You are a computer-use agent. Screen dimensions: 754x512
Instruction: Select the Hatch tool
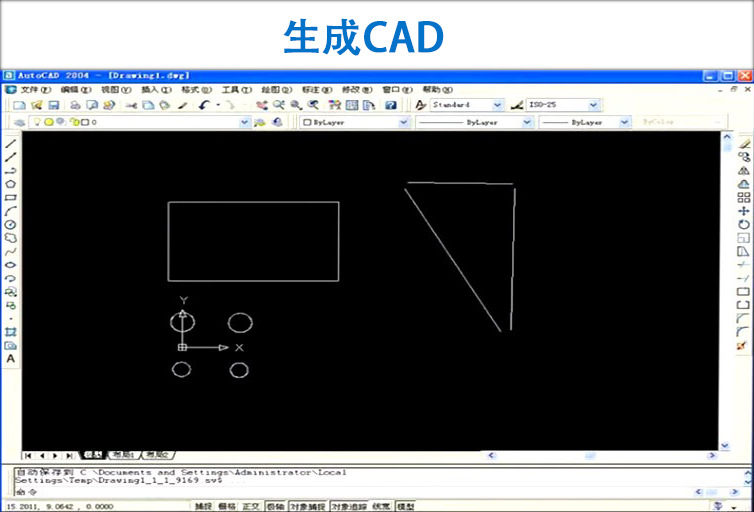[11, 332]
